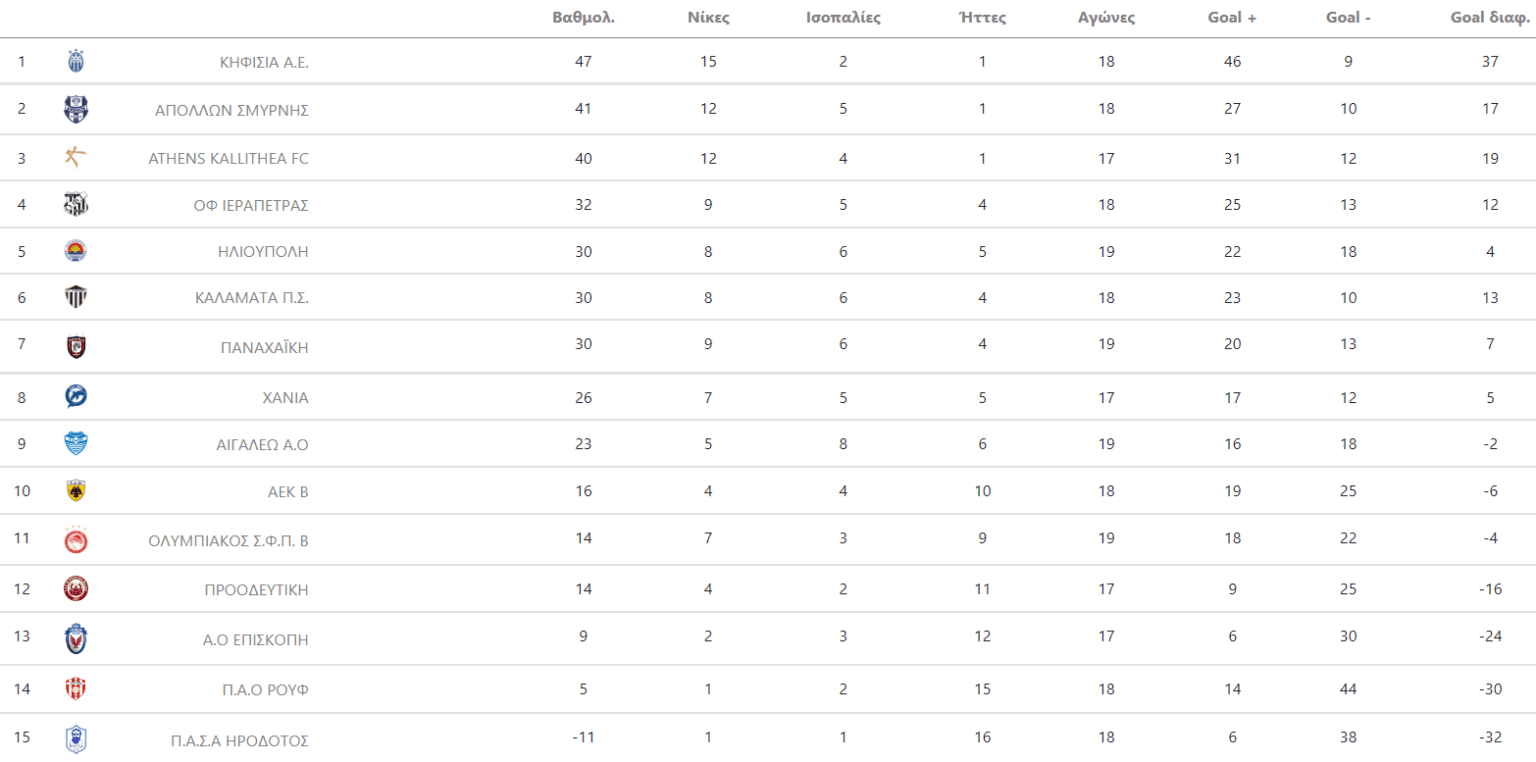Click the ΠΡΟΟΔΕΥΤΙΚΗ red round crest
Screen dimensions: 1536x762
click(x=76, y=589)
